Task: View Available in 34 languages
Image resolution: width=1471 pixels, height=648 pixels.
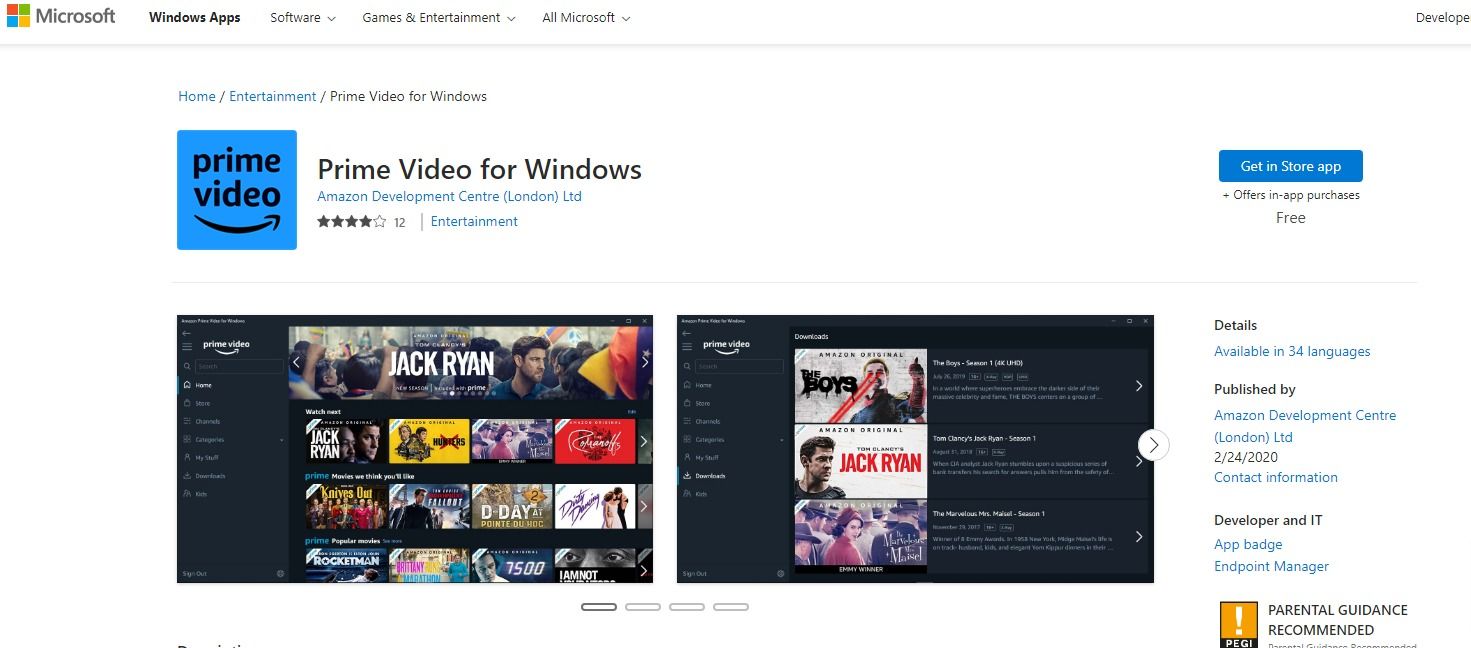Action: (1292, 351)
